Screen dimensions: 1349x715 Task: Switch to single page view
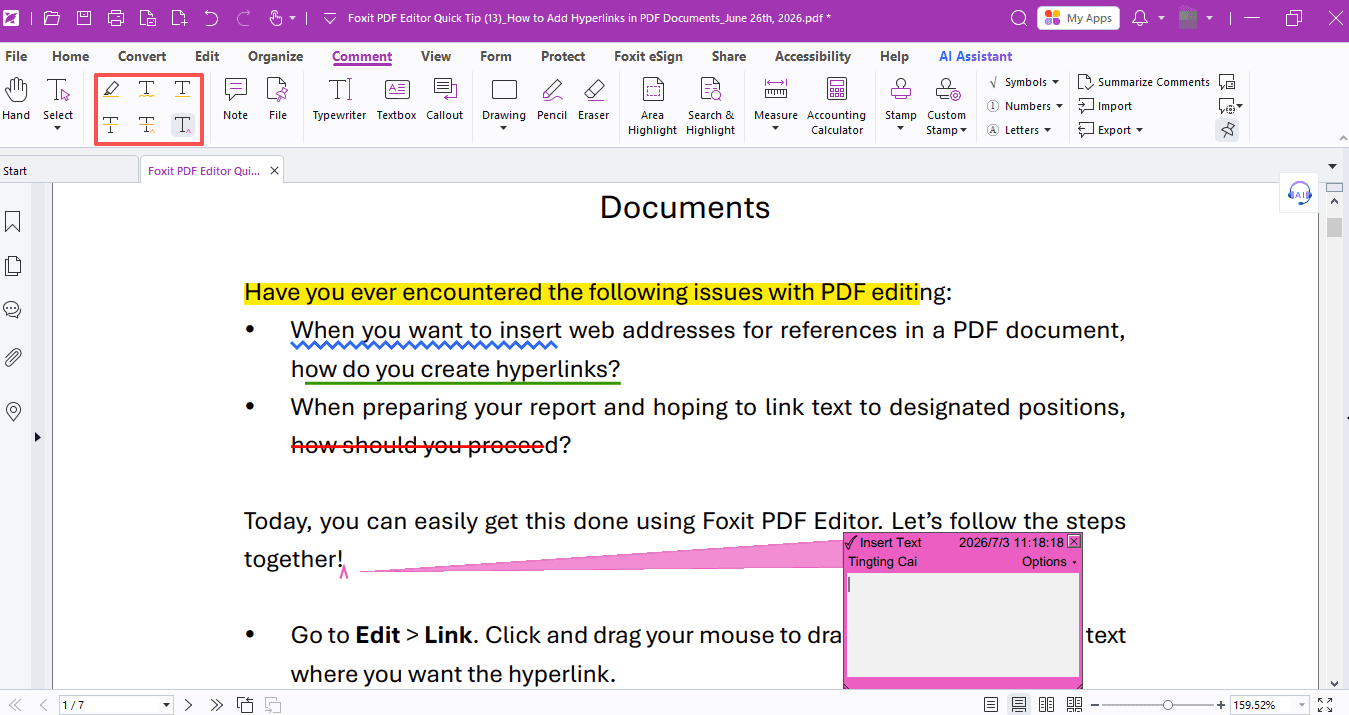coord(991,705)
